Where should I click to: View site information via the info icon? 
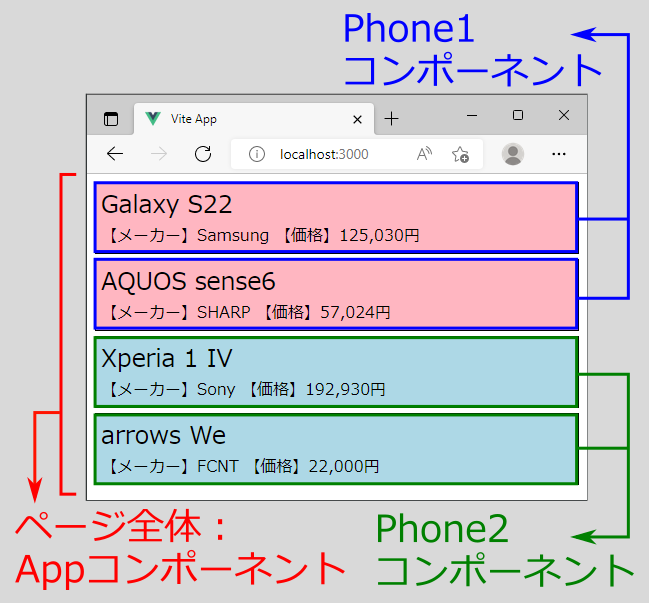257,154
